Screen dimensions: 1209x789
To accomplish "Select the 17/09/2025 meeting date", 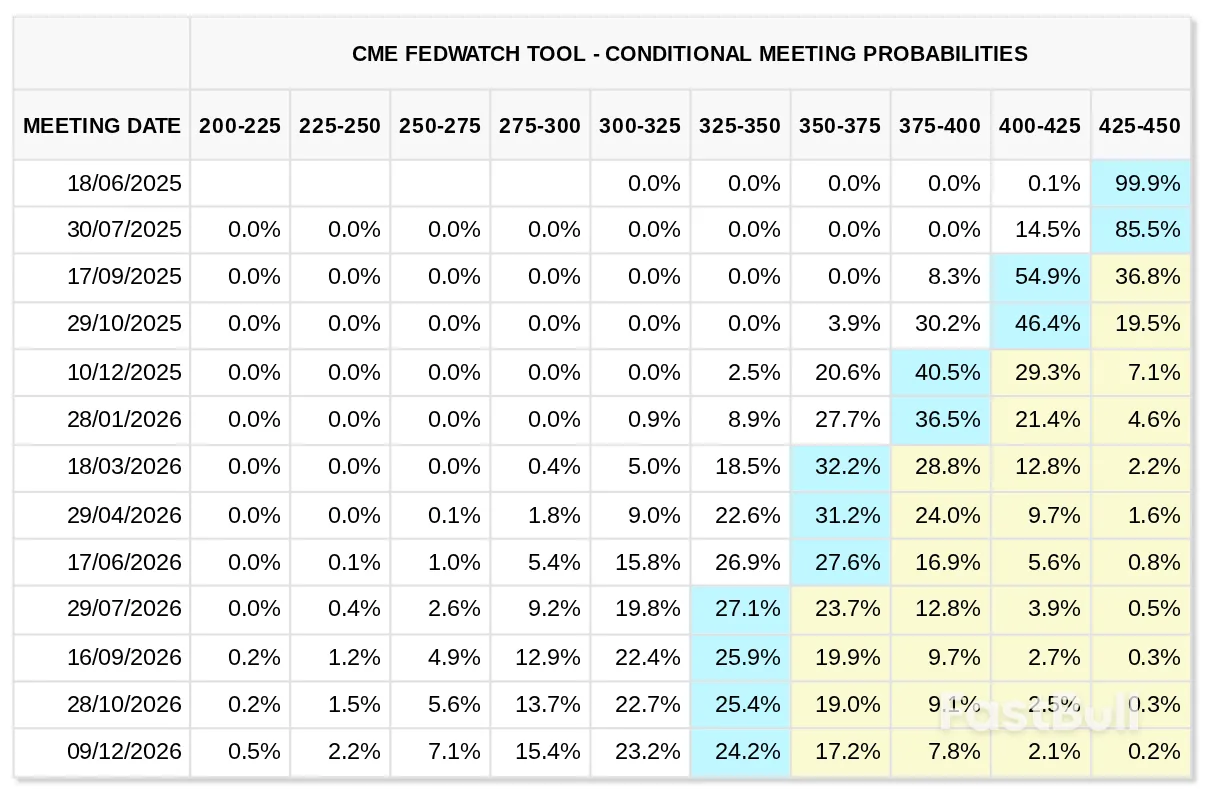I will 124,277.
